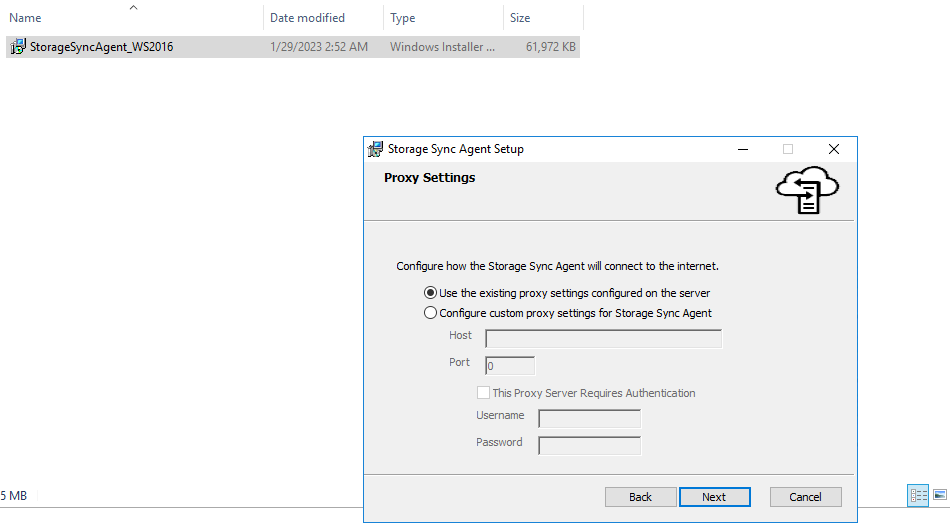Switch to large icons view layout

pos(939,495)
